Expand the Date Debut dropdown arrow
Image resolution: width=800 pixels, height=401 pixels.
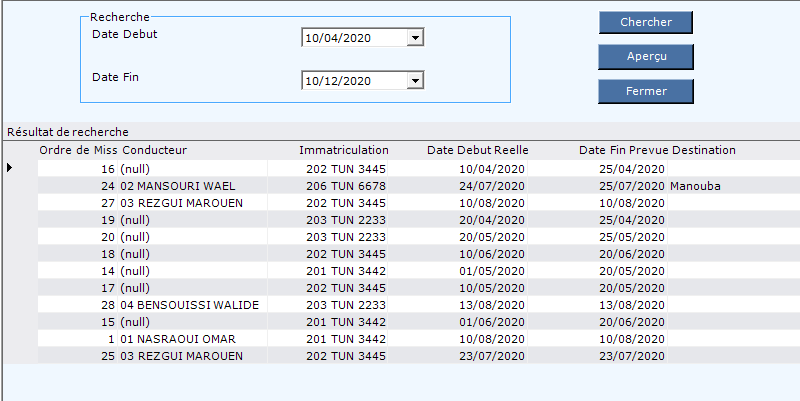[415, 38]
